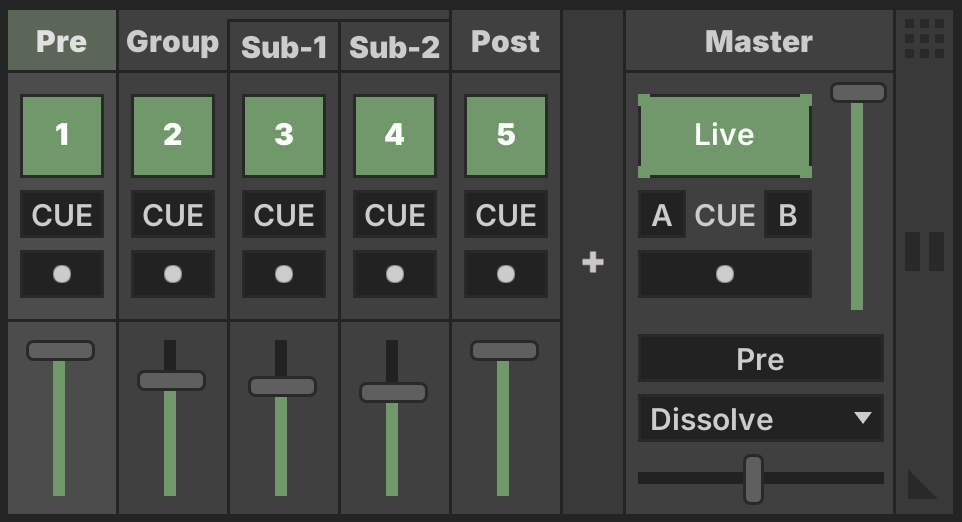Click the Dissolve dropdown arrow
962x522 pixels.
point(863,418)
